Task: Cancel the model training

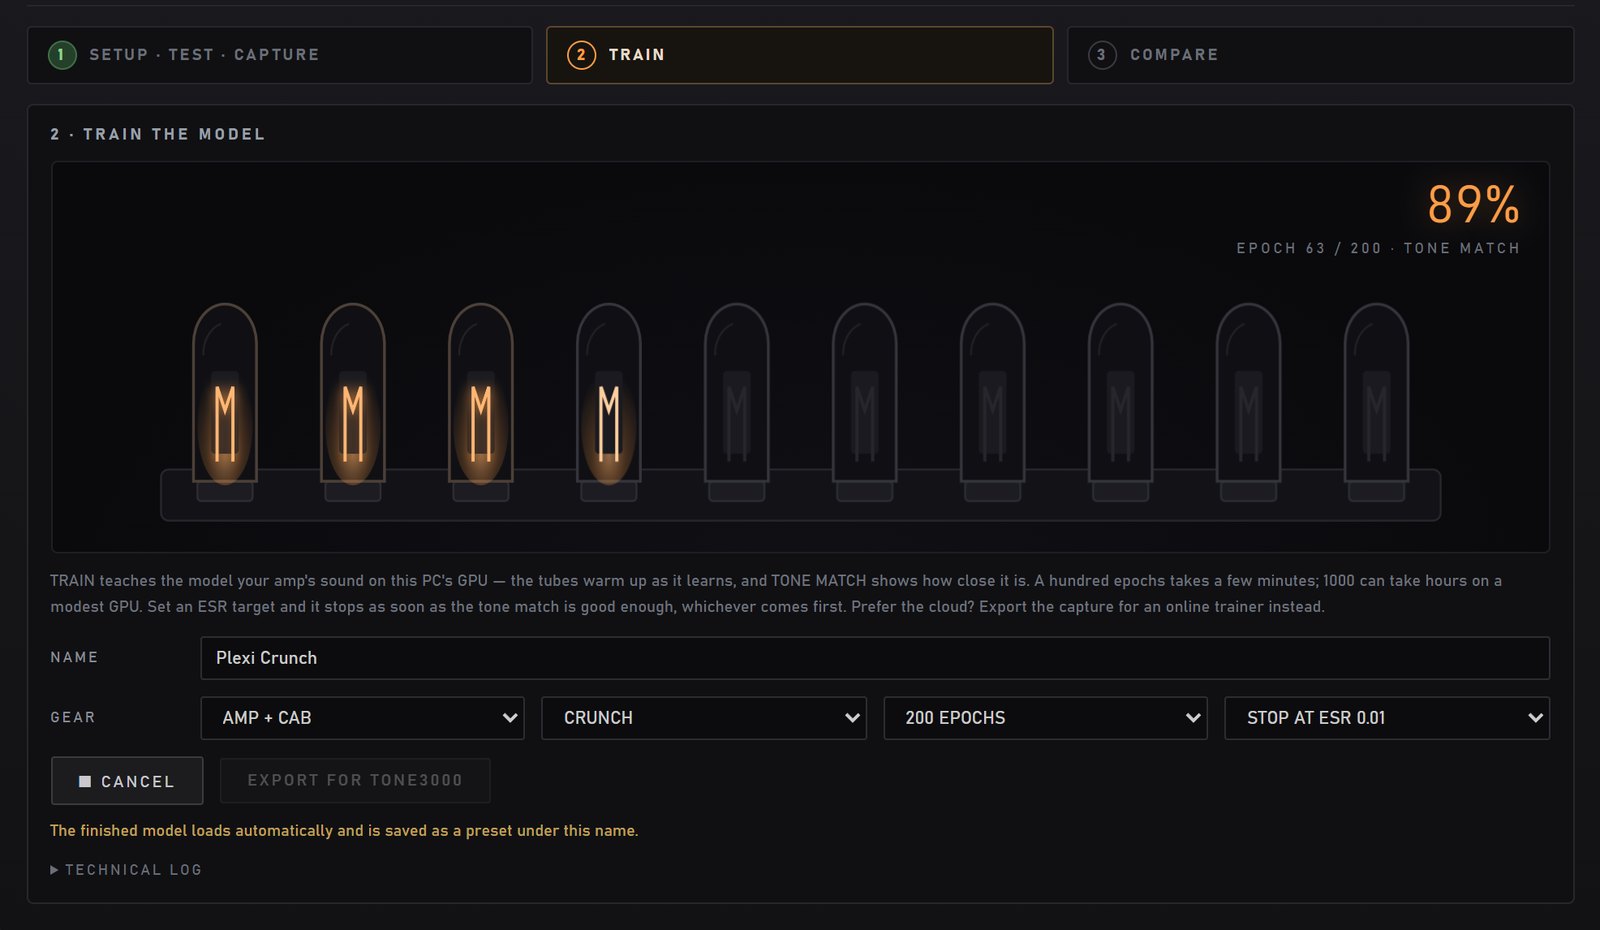Action: (x=127, y=781)
